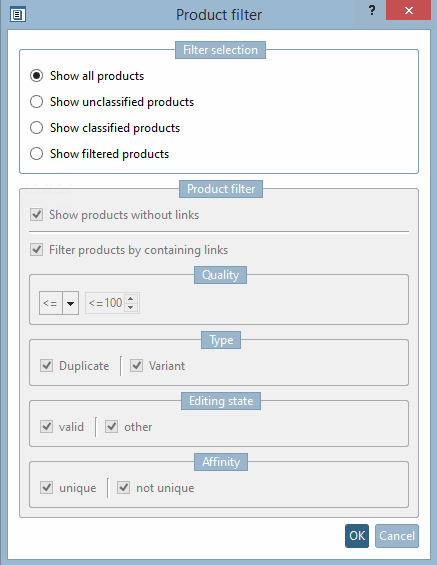Select Show filtered products radio button
The height and width of the screenshot is (565, 437).
[x=36, y=154]
